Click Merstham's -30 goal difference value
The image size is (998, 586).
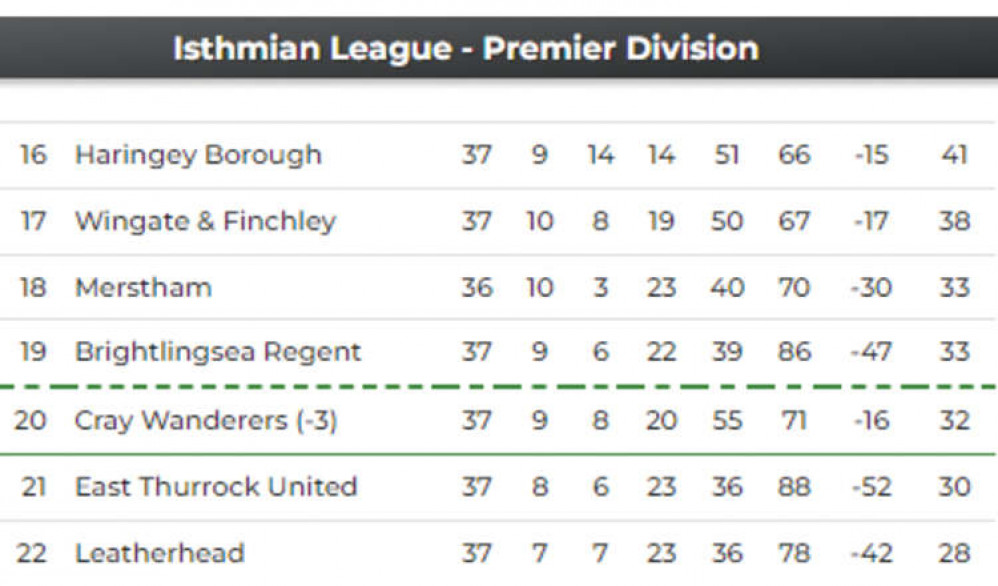click(871, 288)
